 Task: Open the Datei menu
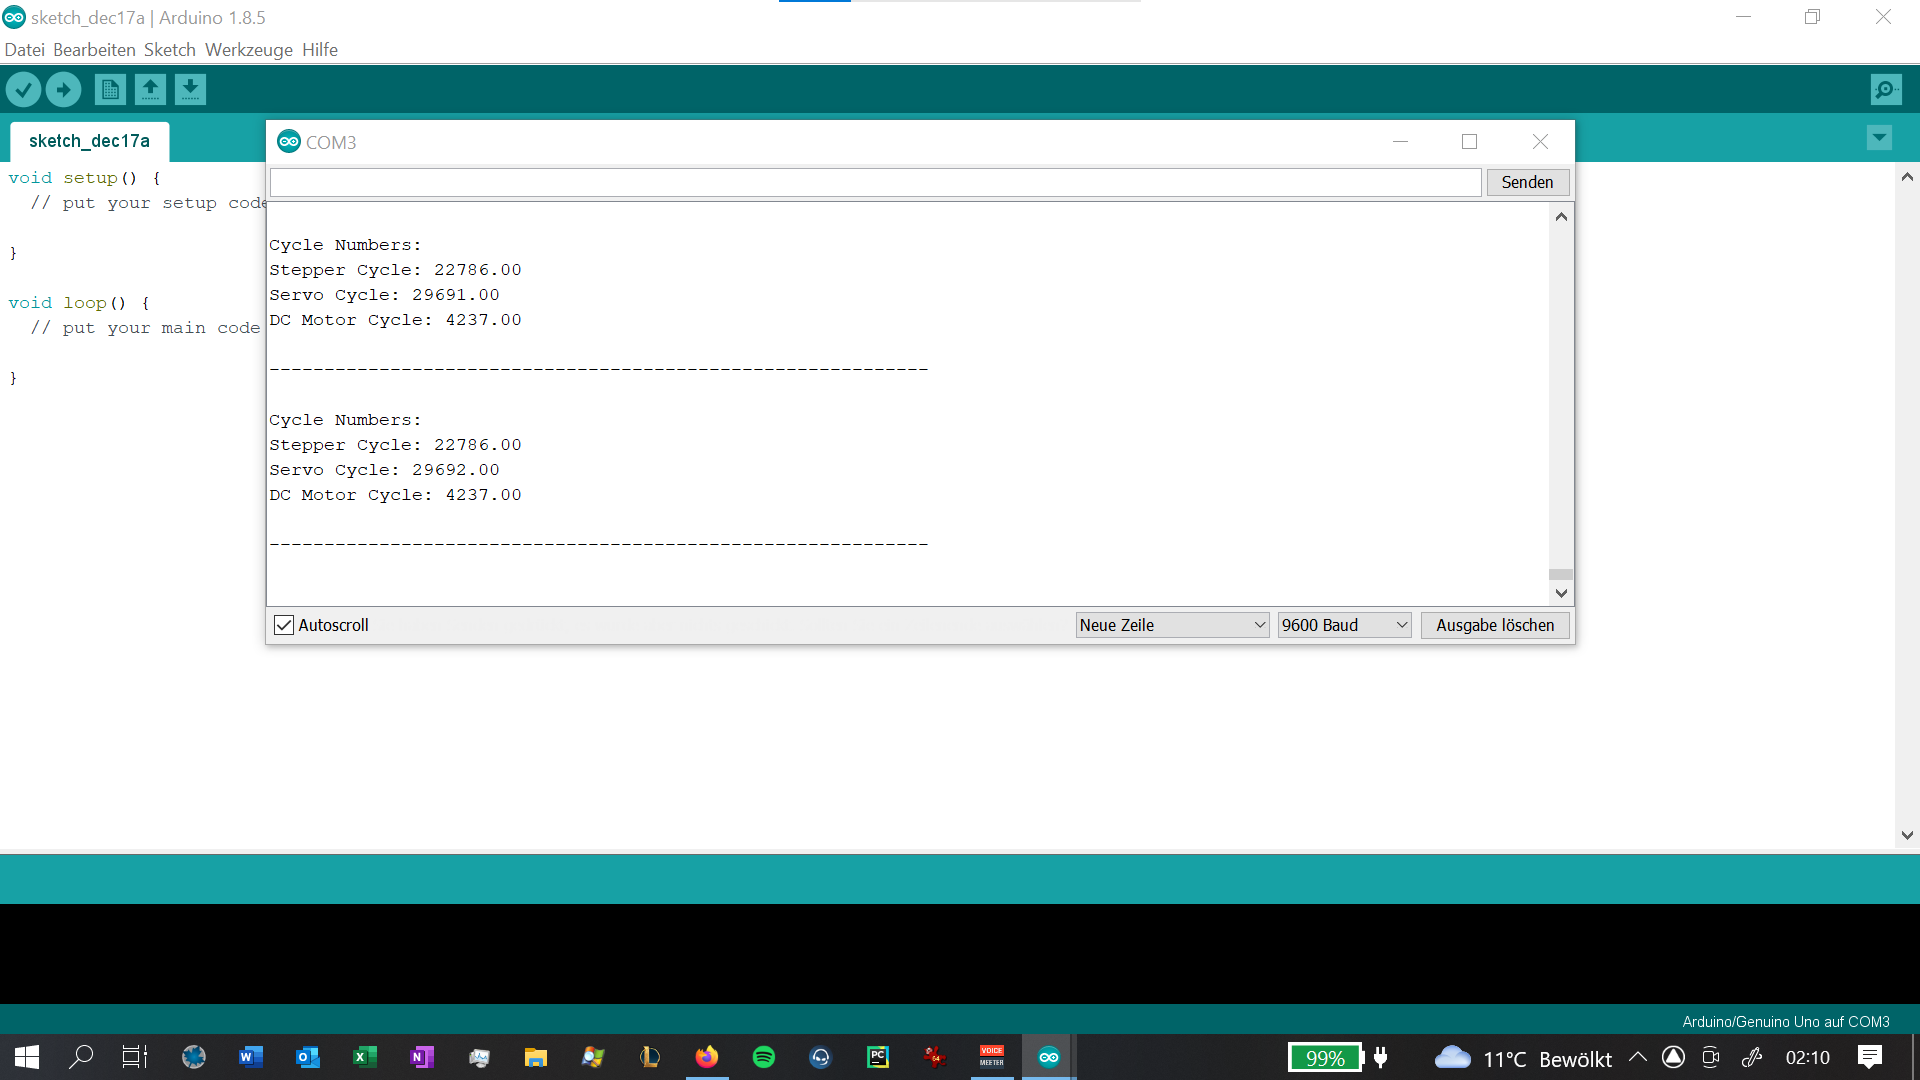24,50
